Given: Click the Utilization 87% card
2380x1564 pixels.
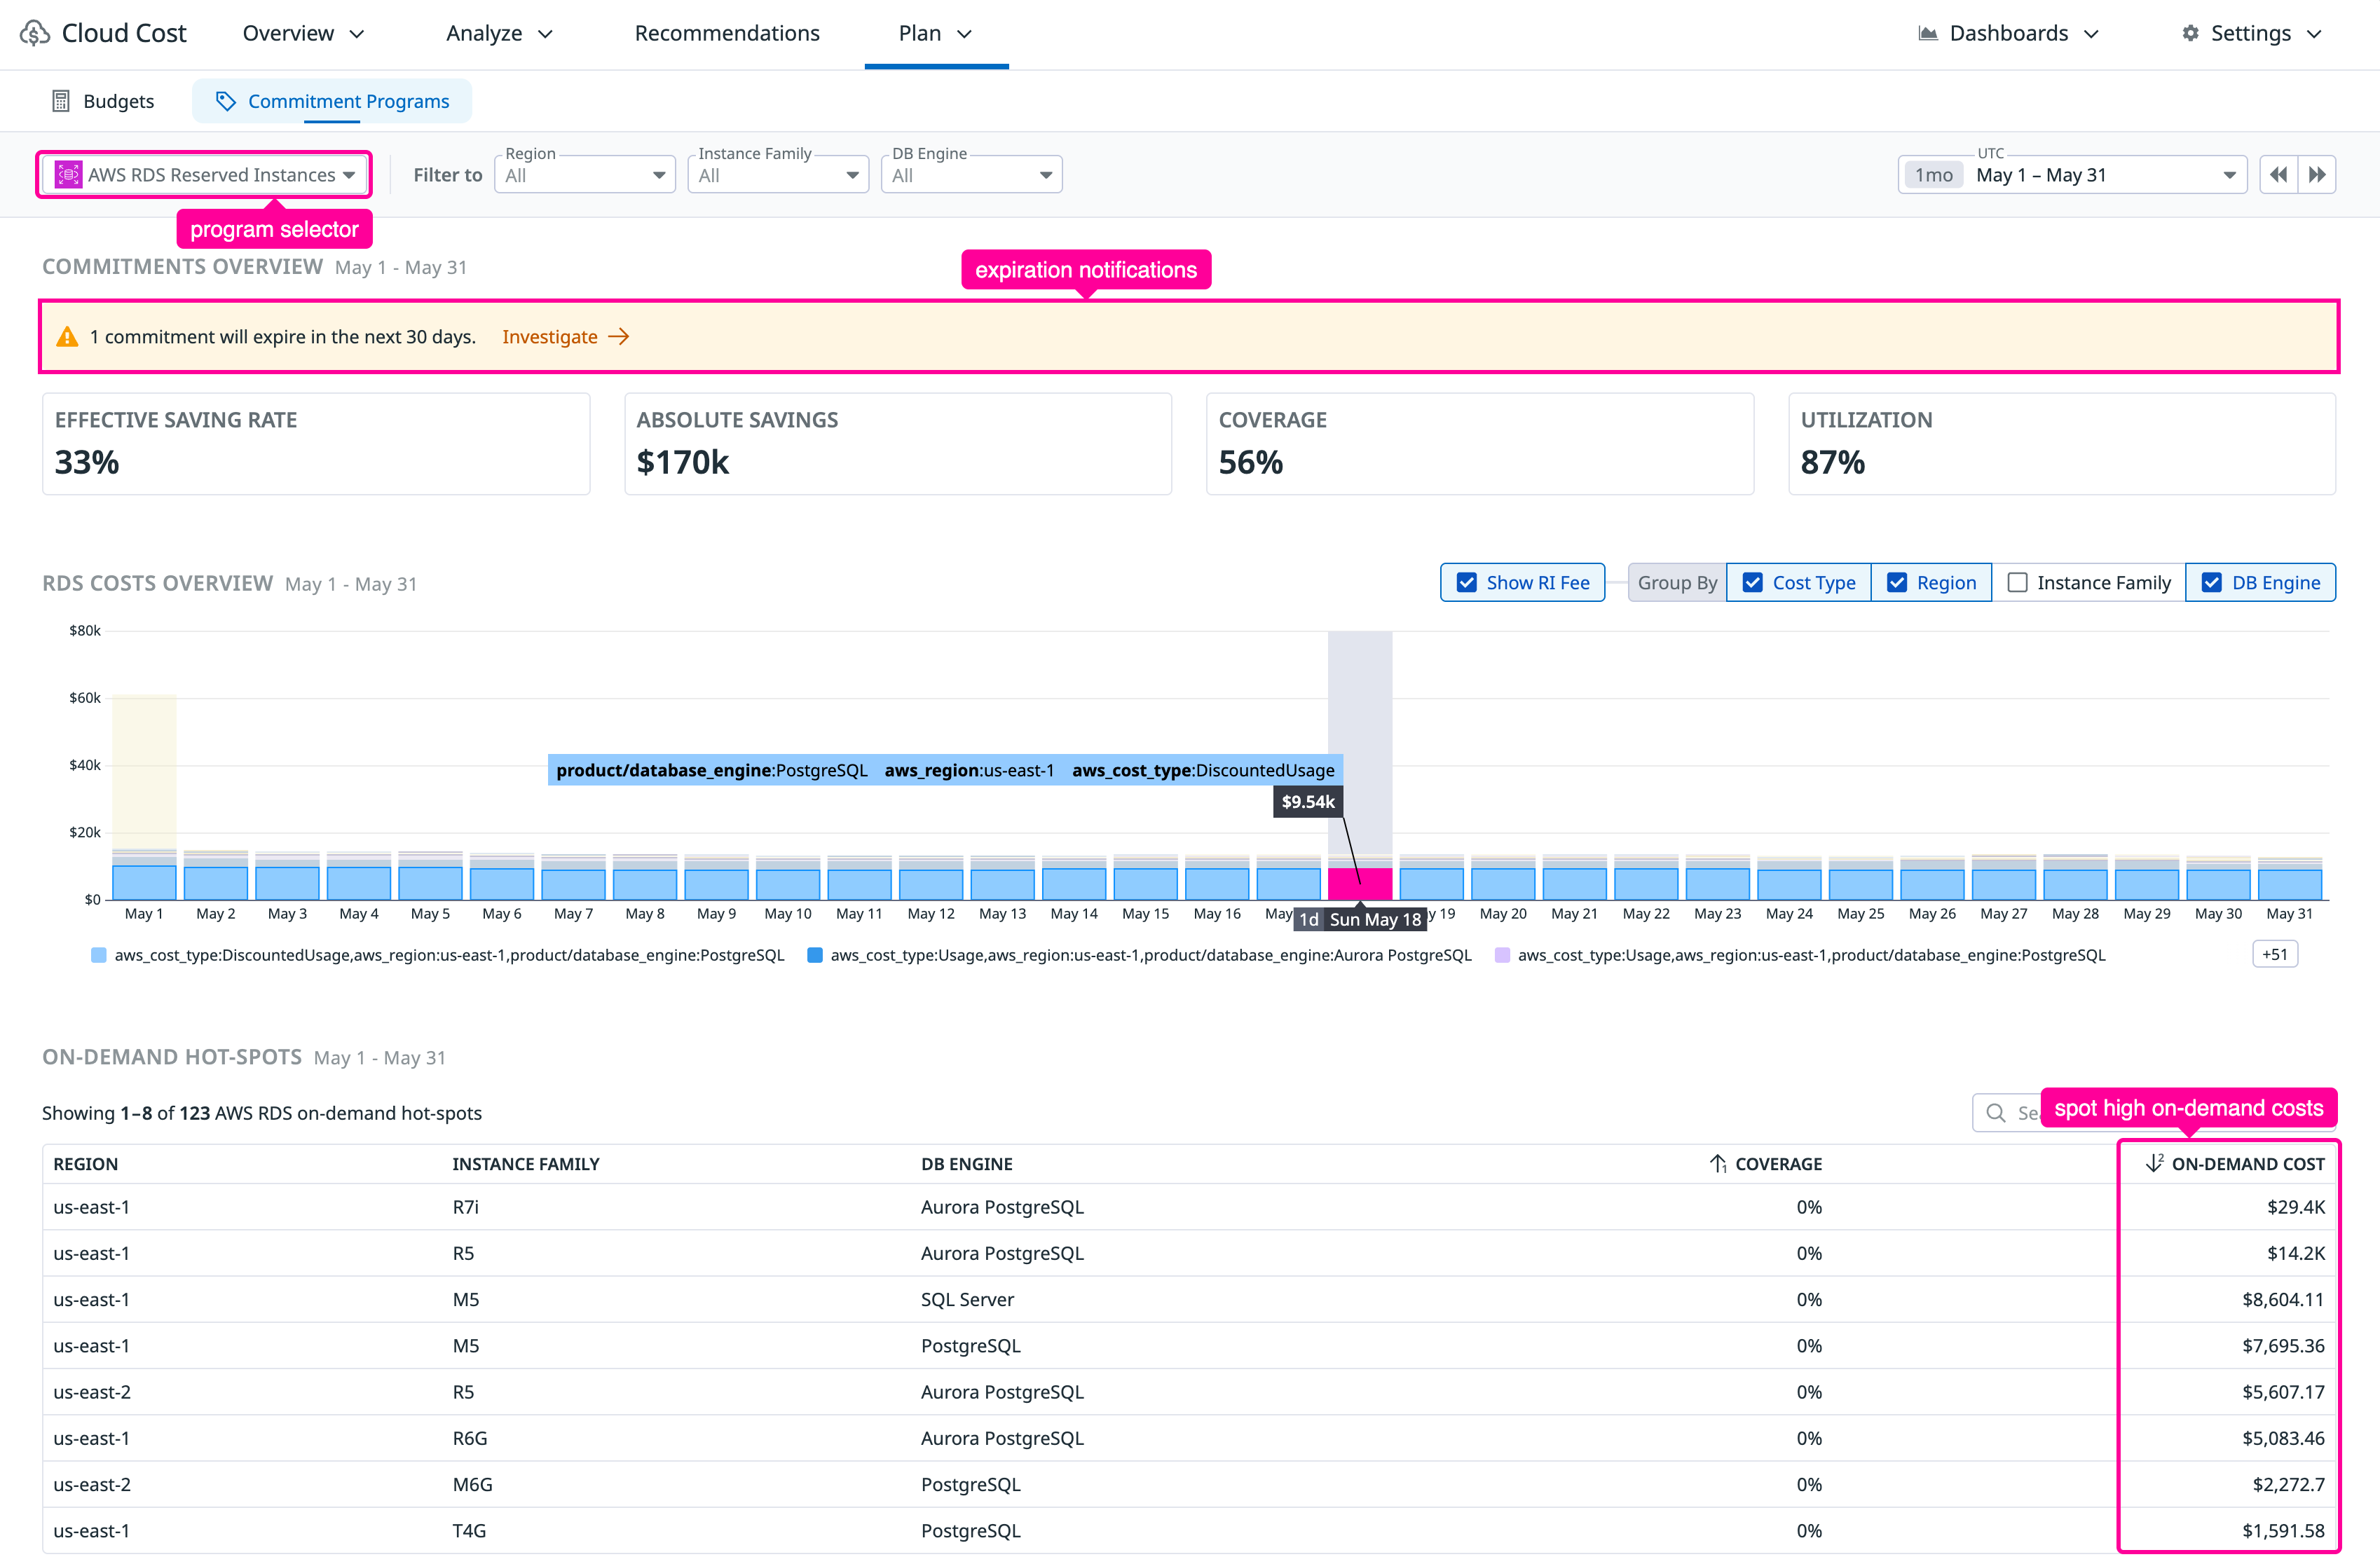Looking at the screenshot, I should point(2062,444).
